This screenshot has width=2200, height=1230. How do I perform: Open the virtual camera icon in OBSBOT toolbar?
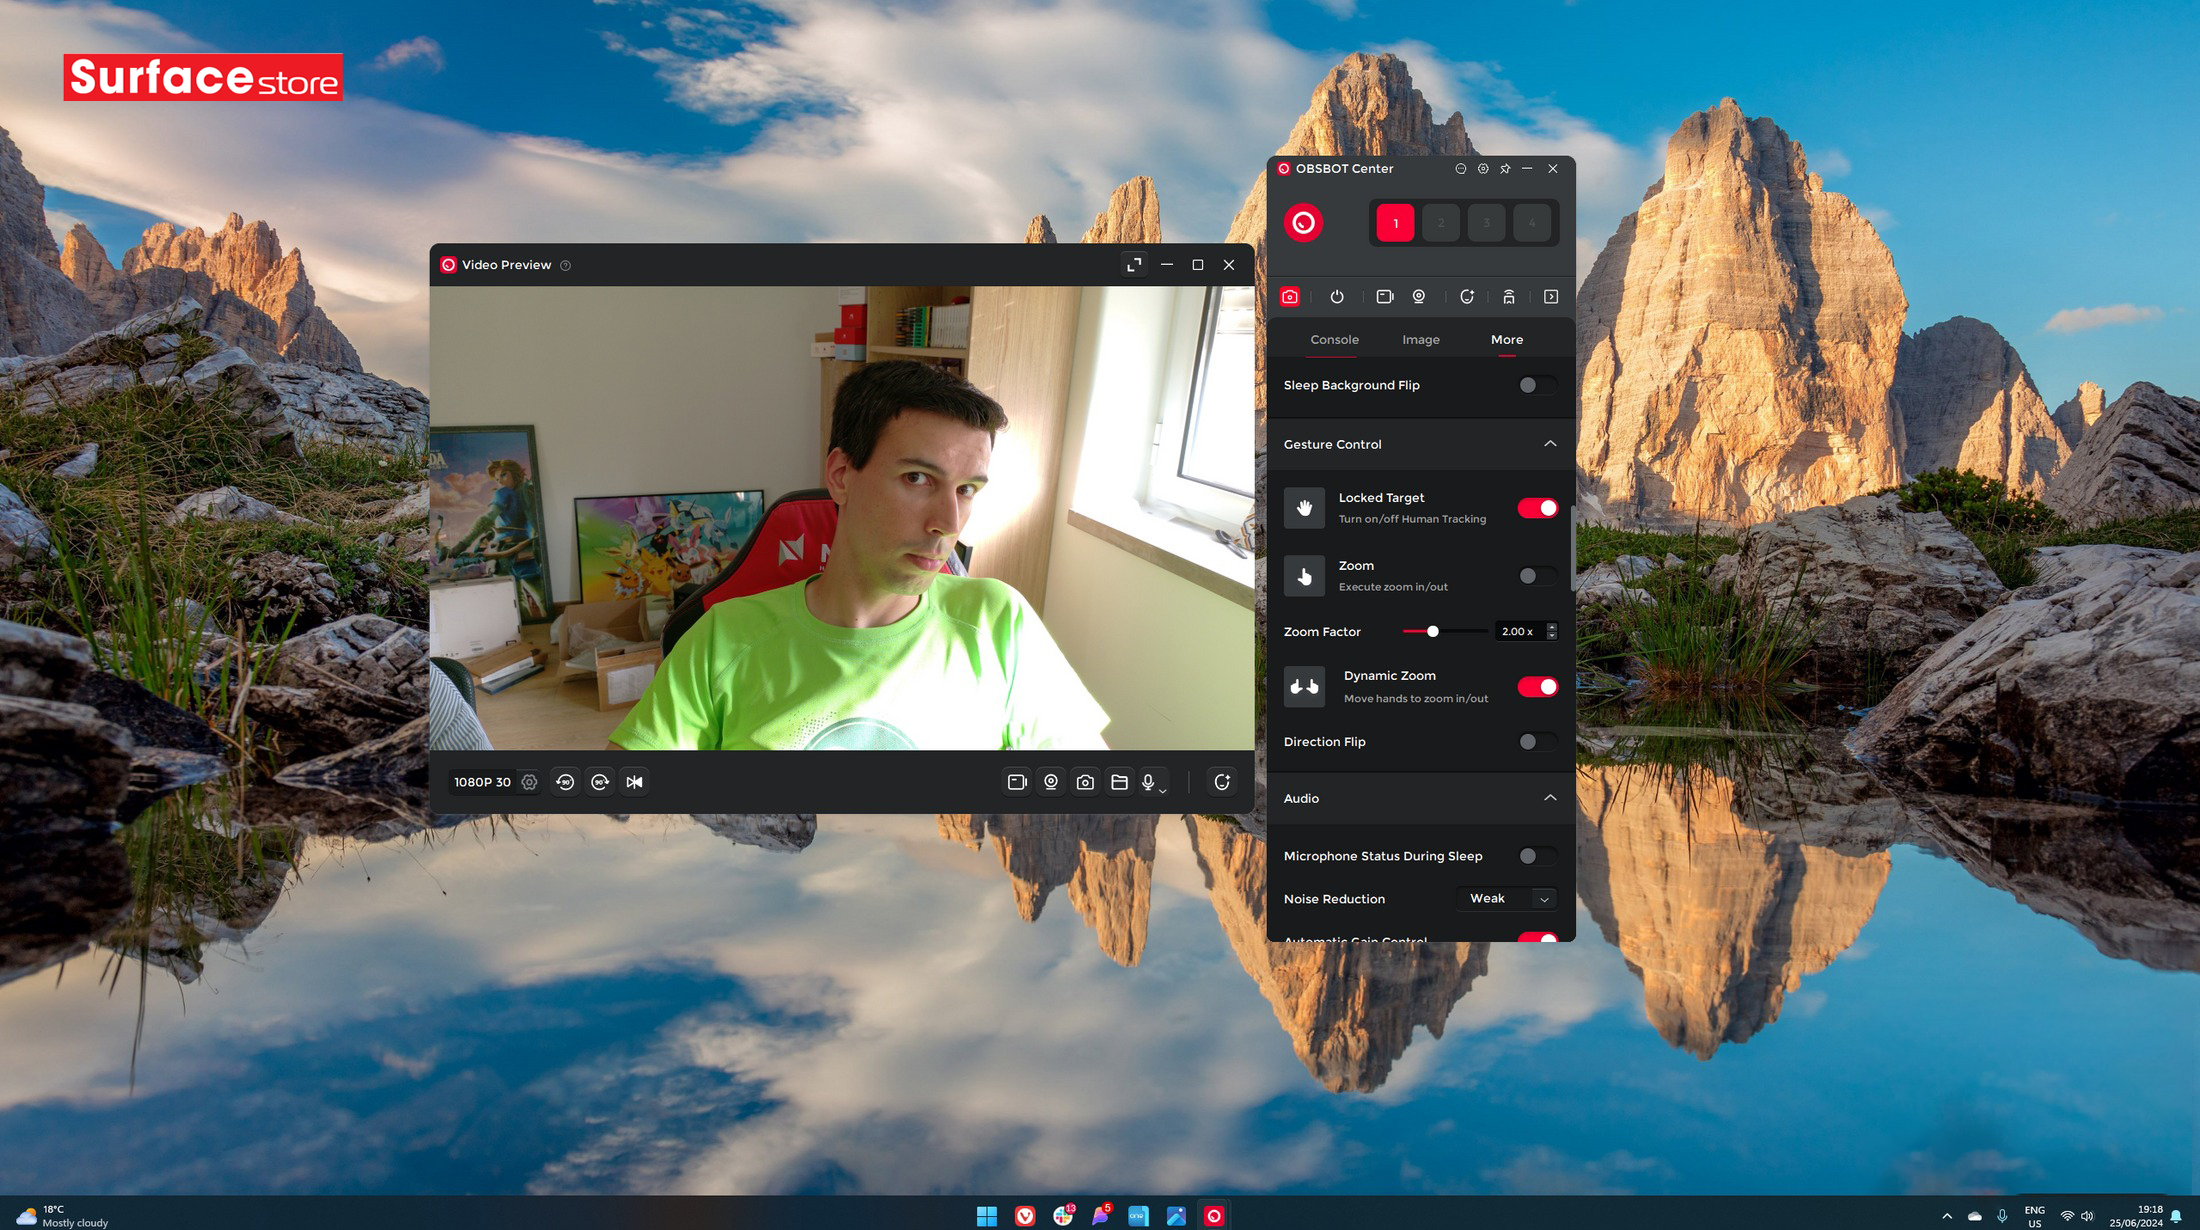click(x=1385, y=296)
